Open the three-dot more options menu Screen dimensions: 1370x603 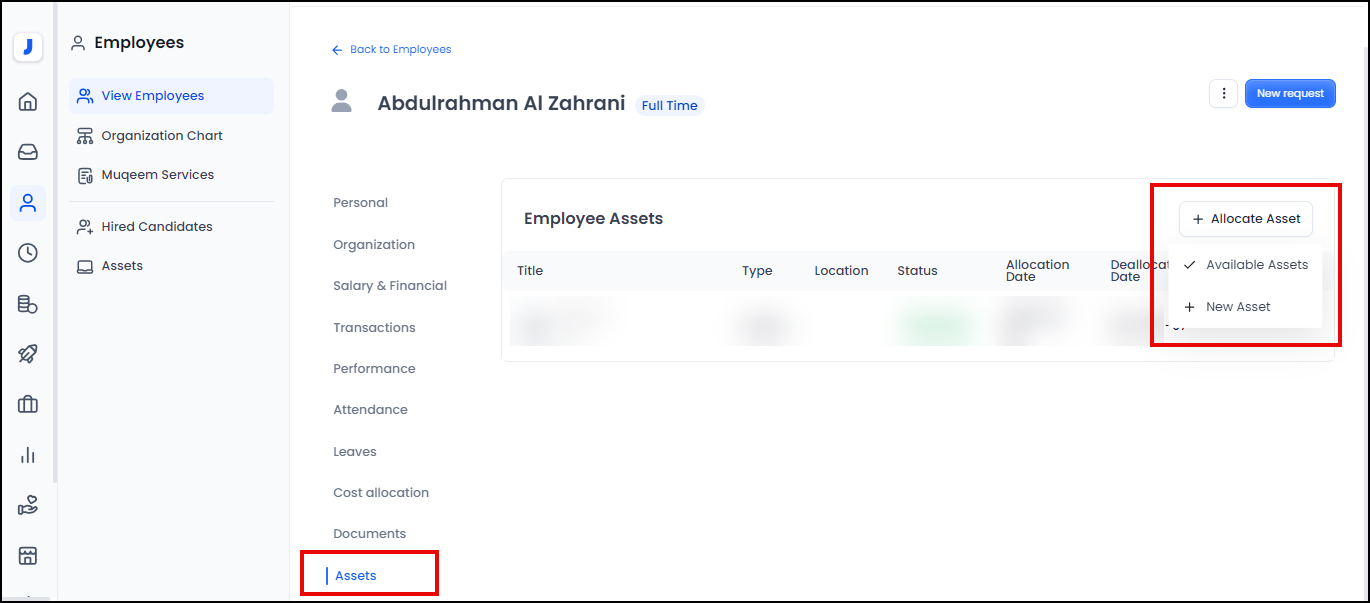pyautogui.click(x=1223, y=94)
